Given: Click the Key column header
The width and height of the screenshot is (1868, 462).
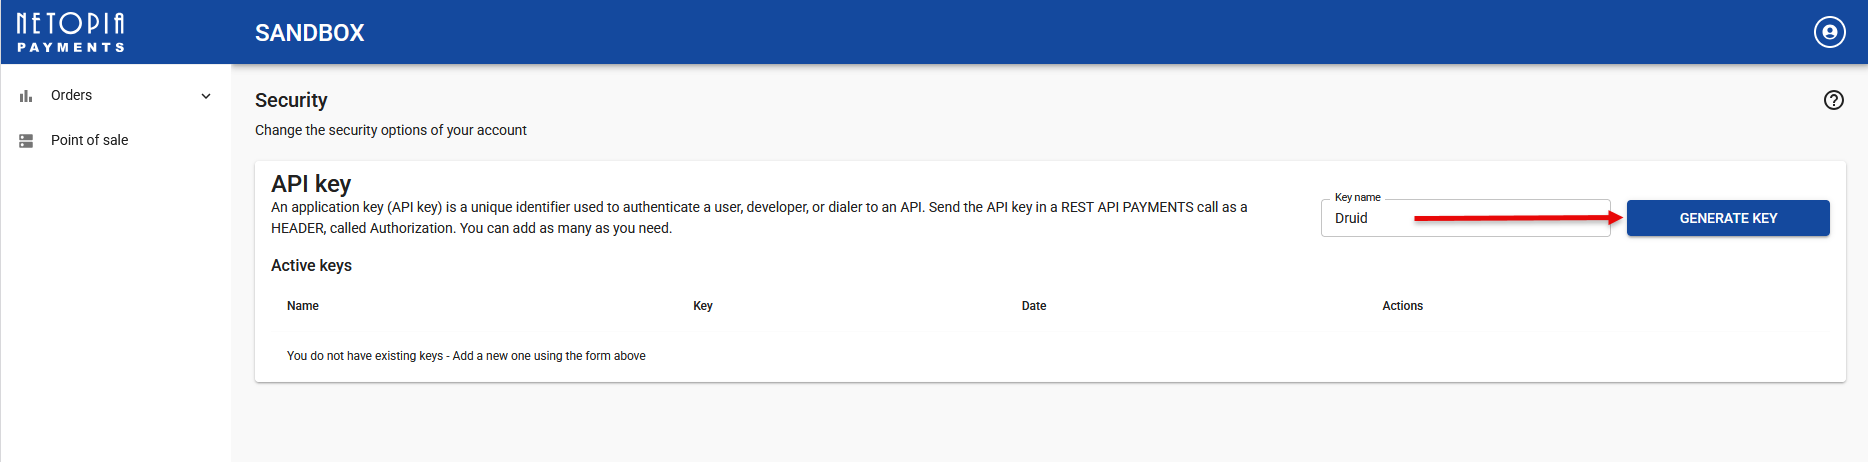Looking at the screenshot, I should point(702,306).
